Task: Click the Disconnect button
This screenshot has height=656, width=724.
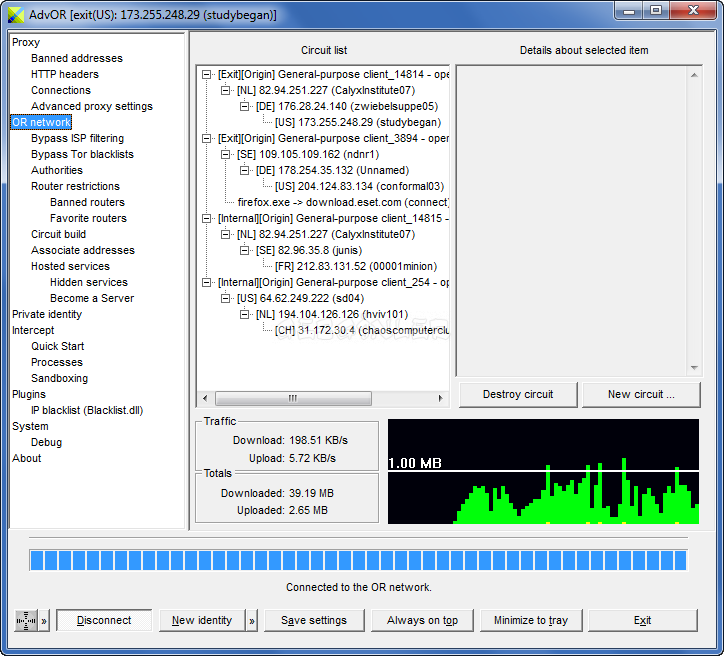Action: pos(104,620)
